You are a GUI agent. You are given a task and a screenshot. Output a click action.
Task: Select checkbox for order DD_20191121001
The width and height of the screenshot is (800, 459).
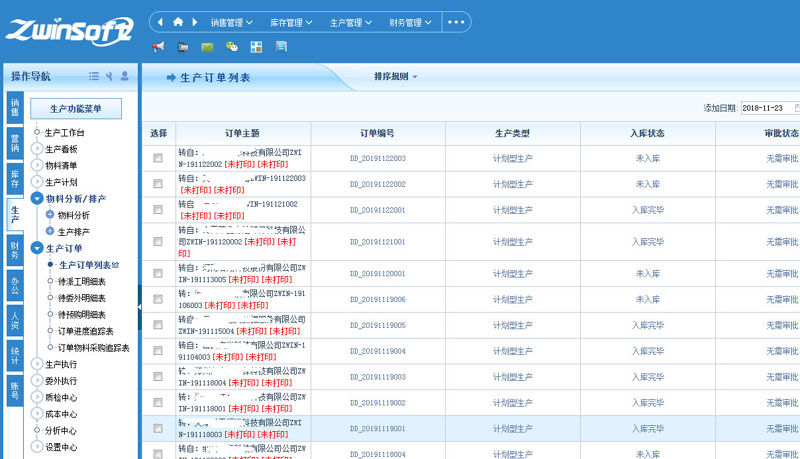tap(158, 242)
